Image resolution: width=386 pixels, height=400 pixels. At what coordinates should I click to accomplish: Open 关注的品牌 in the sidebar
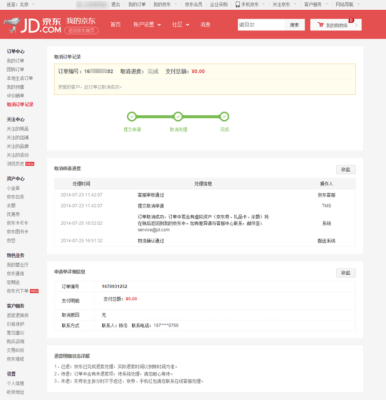(x=18, y=146)
